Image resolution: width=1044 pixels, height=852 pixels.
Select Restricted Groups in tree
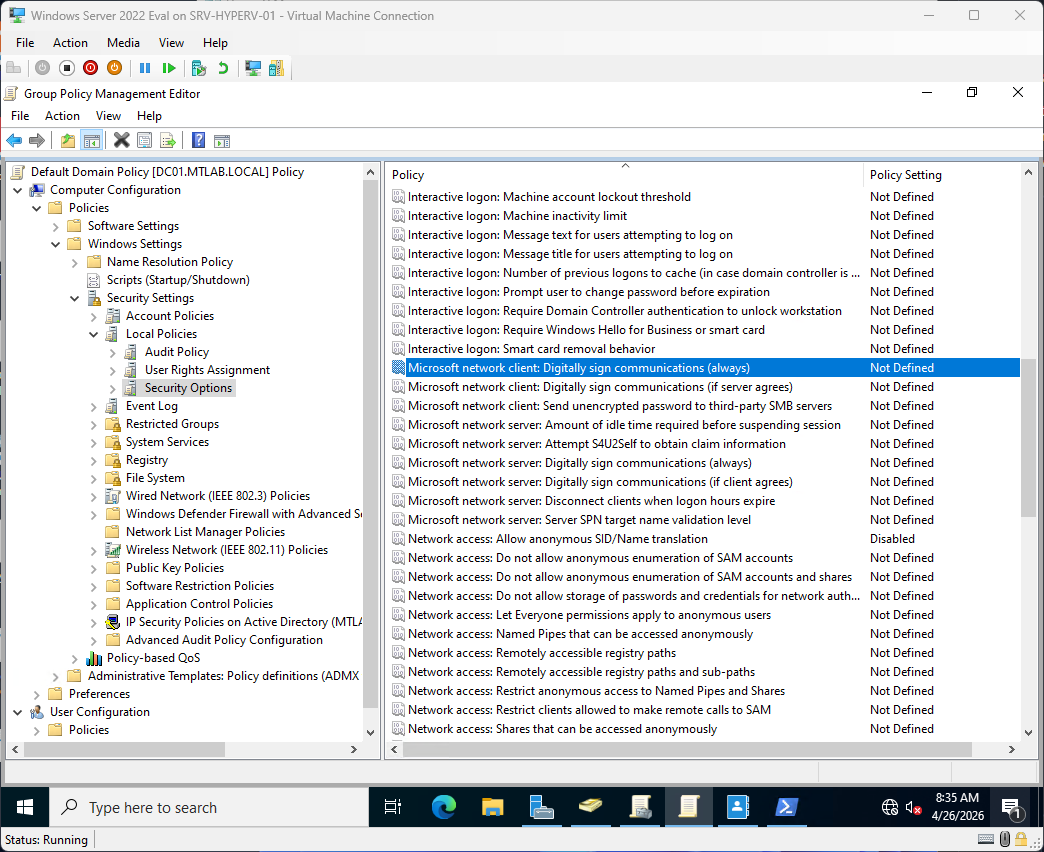172,424
